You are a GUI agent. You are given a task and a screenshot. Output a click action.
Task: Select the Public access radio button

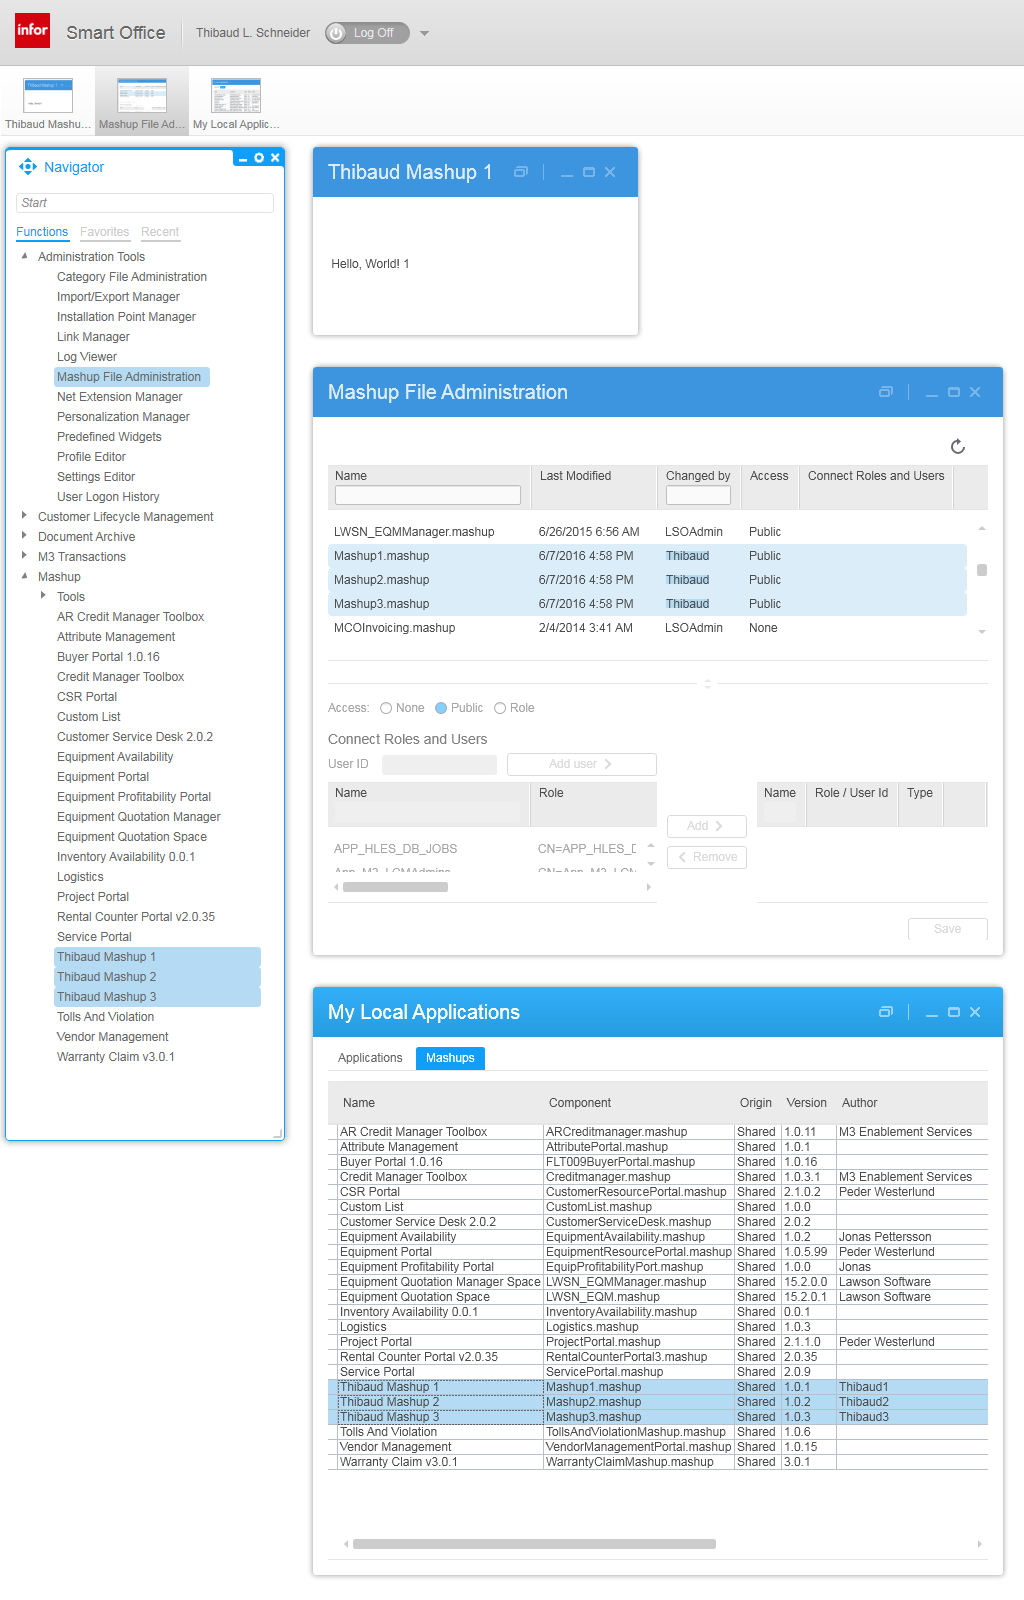click(441, 708)
